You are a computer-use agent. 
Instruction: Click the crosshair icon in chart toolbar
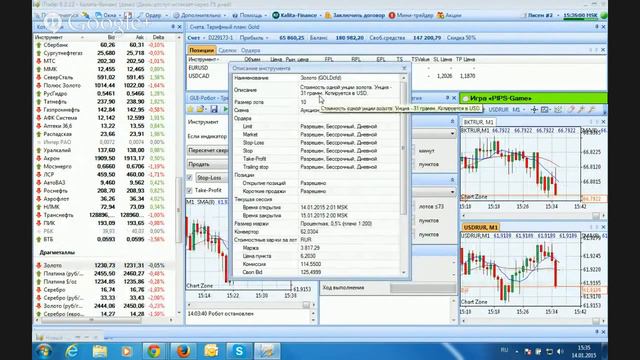(534, 109)
